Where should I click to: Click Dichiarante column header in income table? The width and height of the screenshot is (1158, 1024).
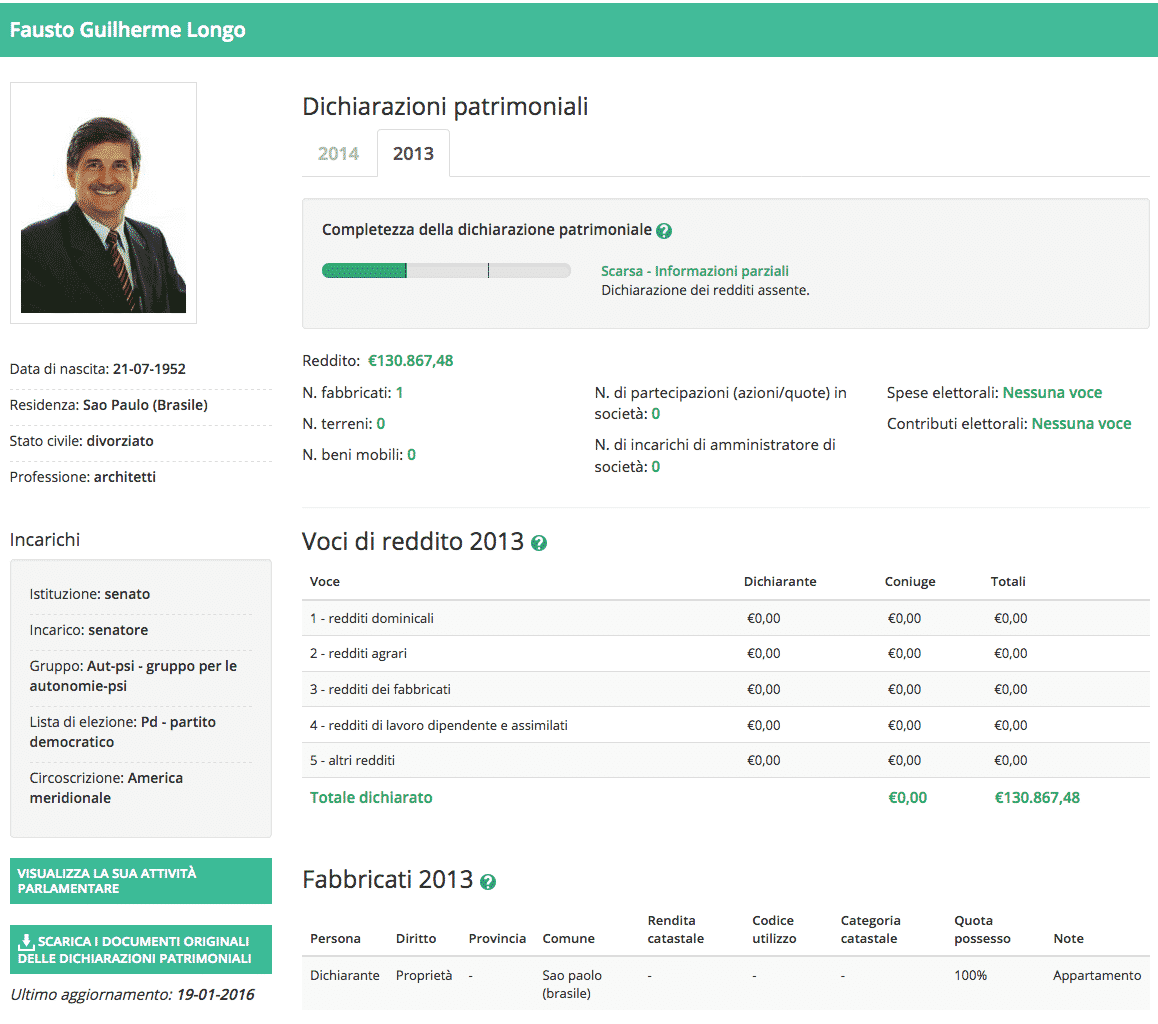(x=780, y=582)
